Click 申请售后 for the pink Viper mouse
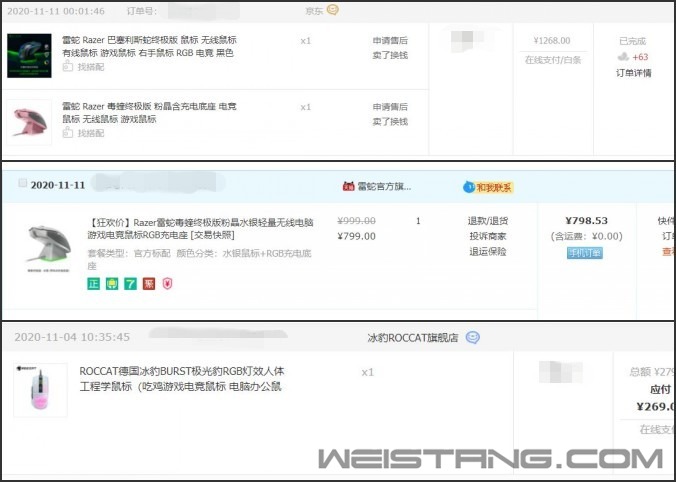 390,107
